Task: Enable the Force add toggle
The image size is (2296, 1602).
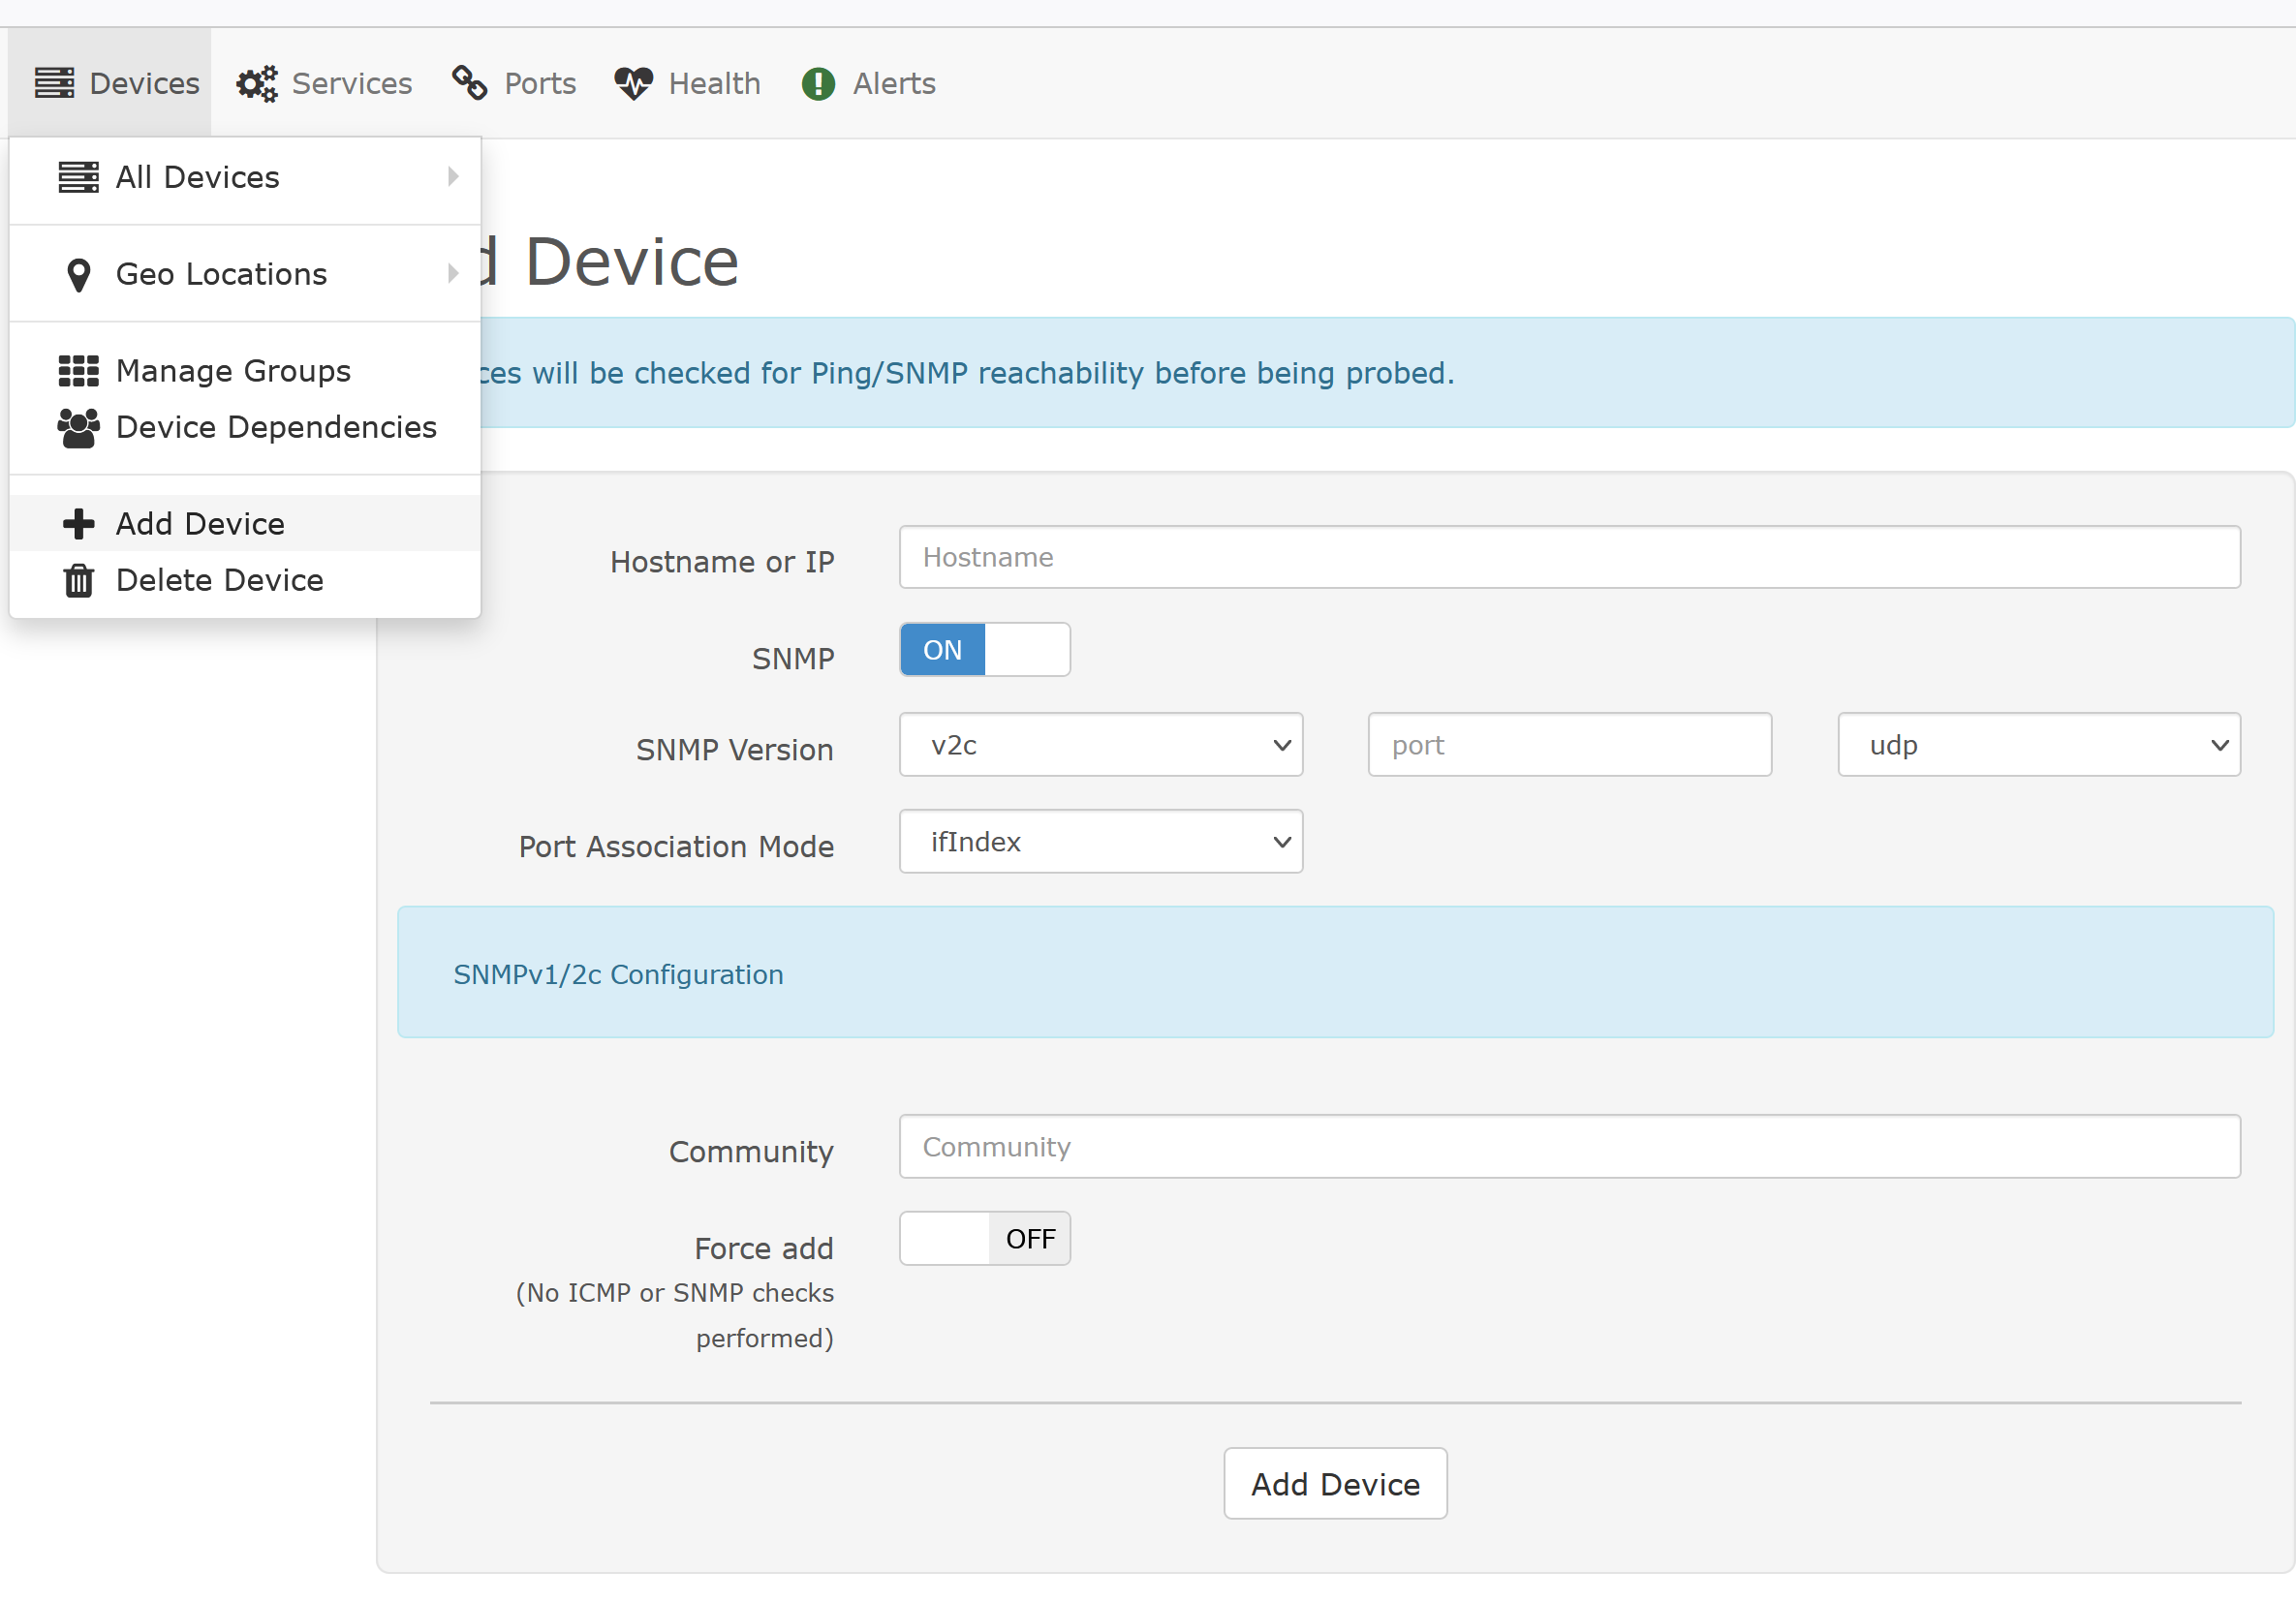Action: [984, 1239]
